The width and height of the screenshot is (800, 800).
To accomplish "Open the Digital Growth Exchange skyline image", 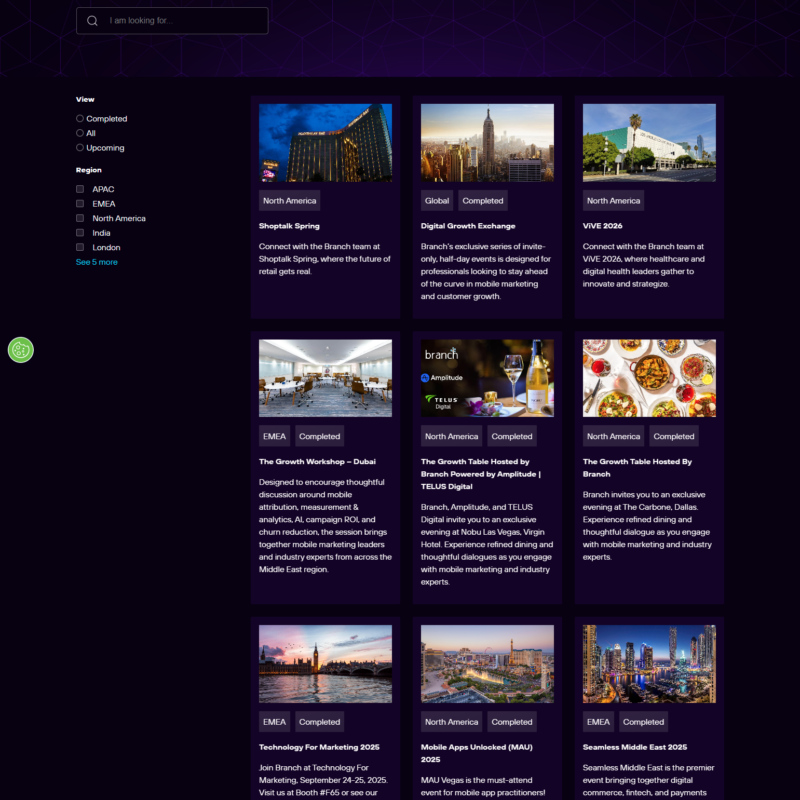I will pos(487,142).
